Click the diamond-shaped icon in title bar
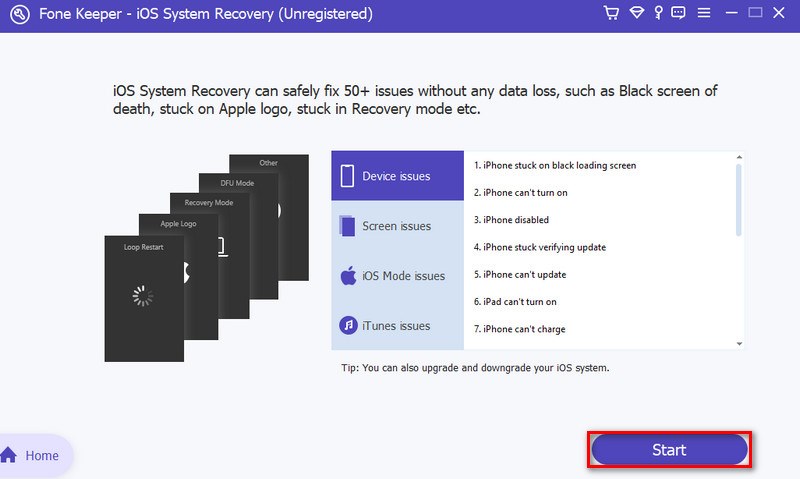The image size is (800, 479). [x=636, y=12]
